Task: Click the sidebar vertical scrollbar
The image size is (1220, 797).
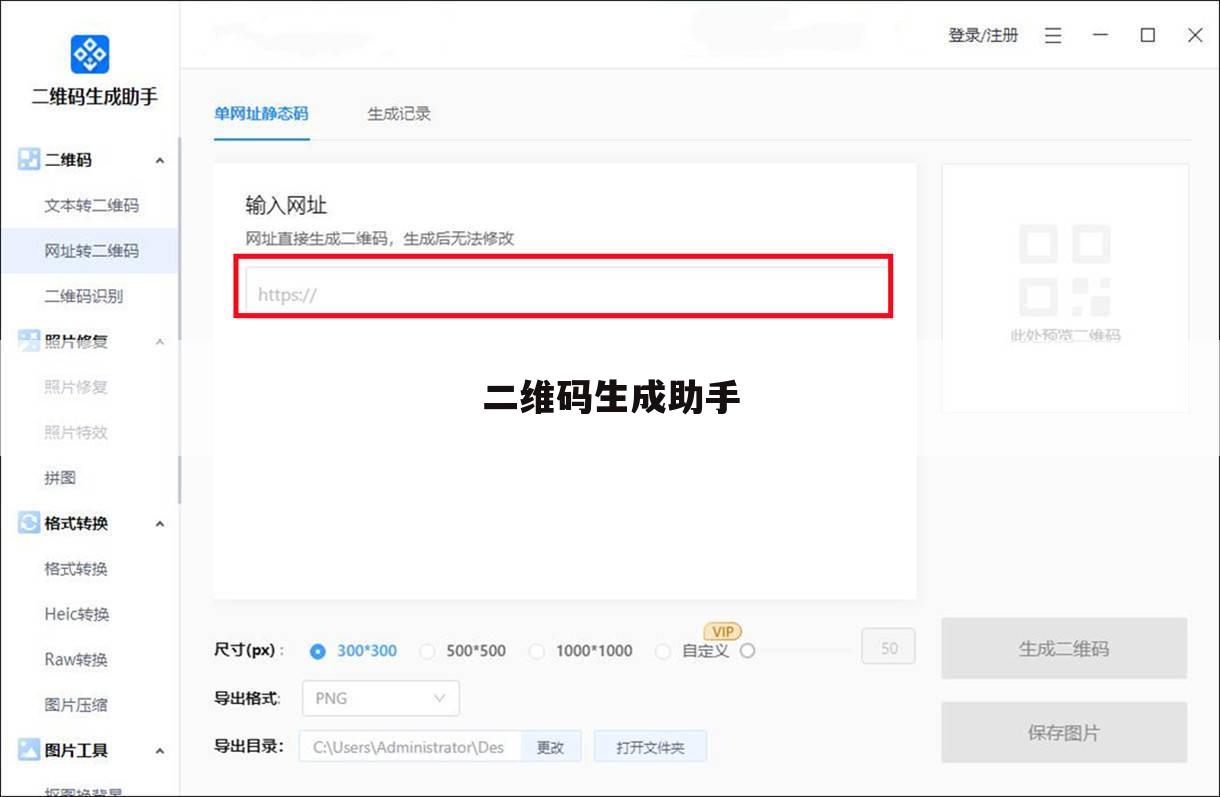Action: point(180,320)
